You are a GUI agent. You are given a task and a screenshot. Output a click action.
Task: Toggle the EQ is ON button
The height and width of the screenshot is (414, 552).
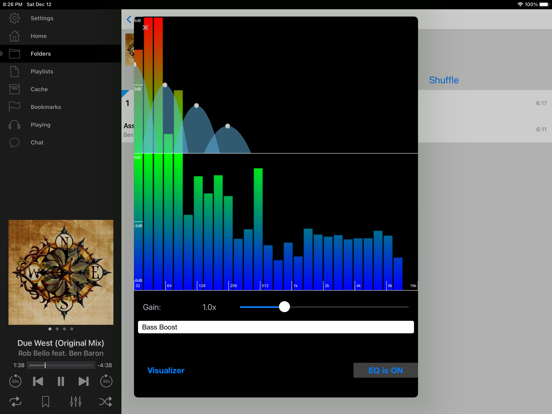pos(385,370)
